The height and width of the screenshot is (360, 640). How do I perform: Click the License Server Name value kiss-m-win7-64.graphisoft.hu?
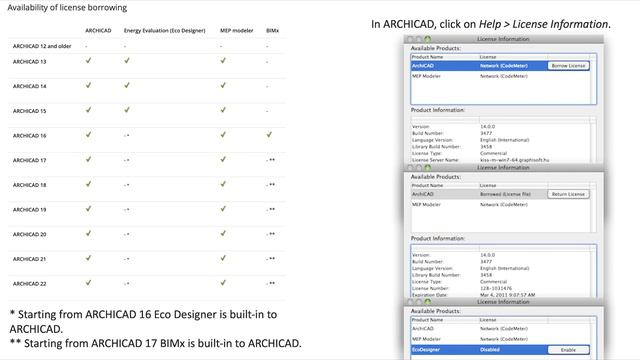point(514,160)
